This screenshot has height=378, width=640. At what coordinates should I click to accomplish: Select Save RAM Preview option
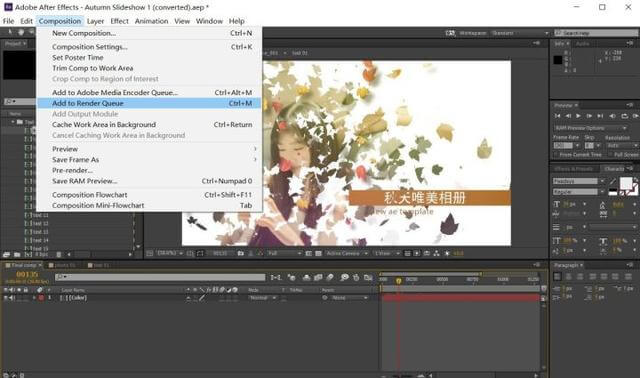click(x=149, y=181)
